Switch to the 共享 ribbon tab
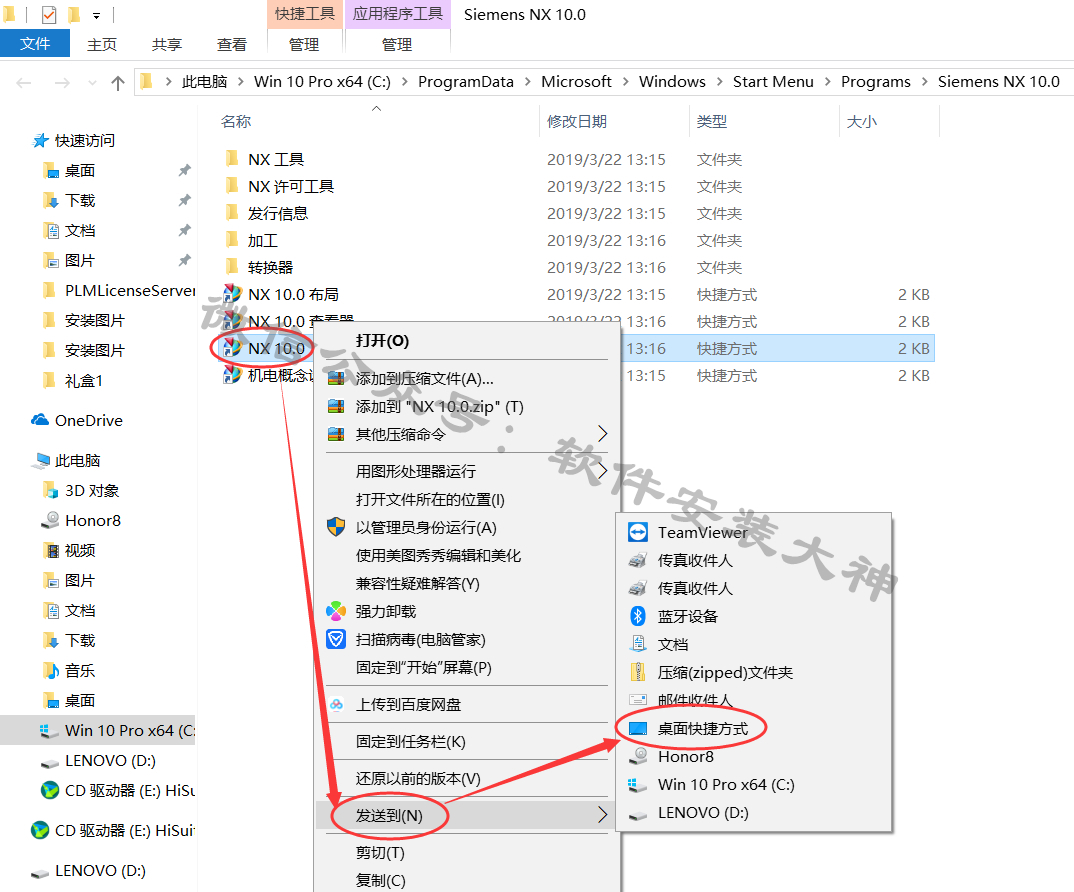 (x=166, y=45)
